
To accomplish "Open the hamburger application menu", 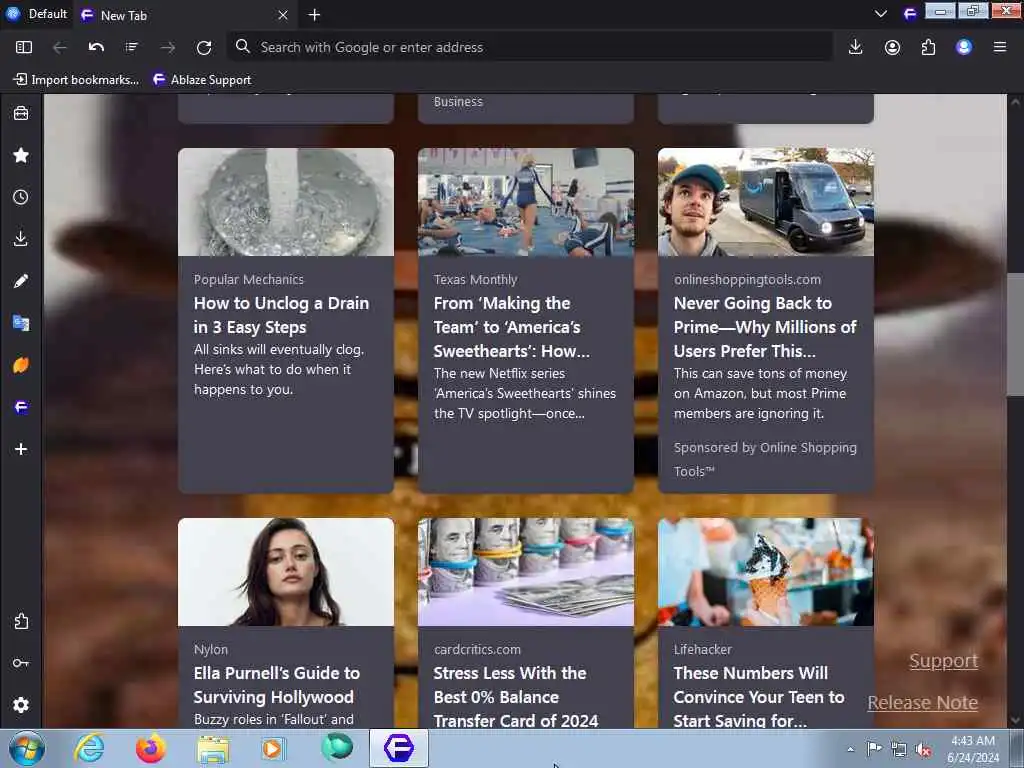I will tap(1000, 47).
